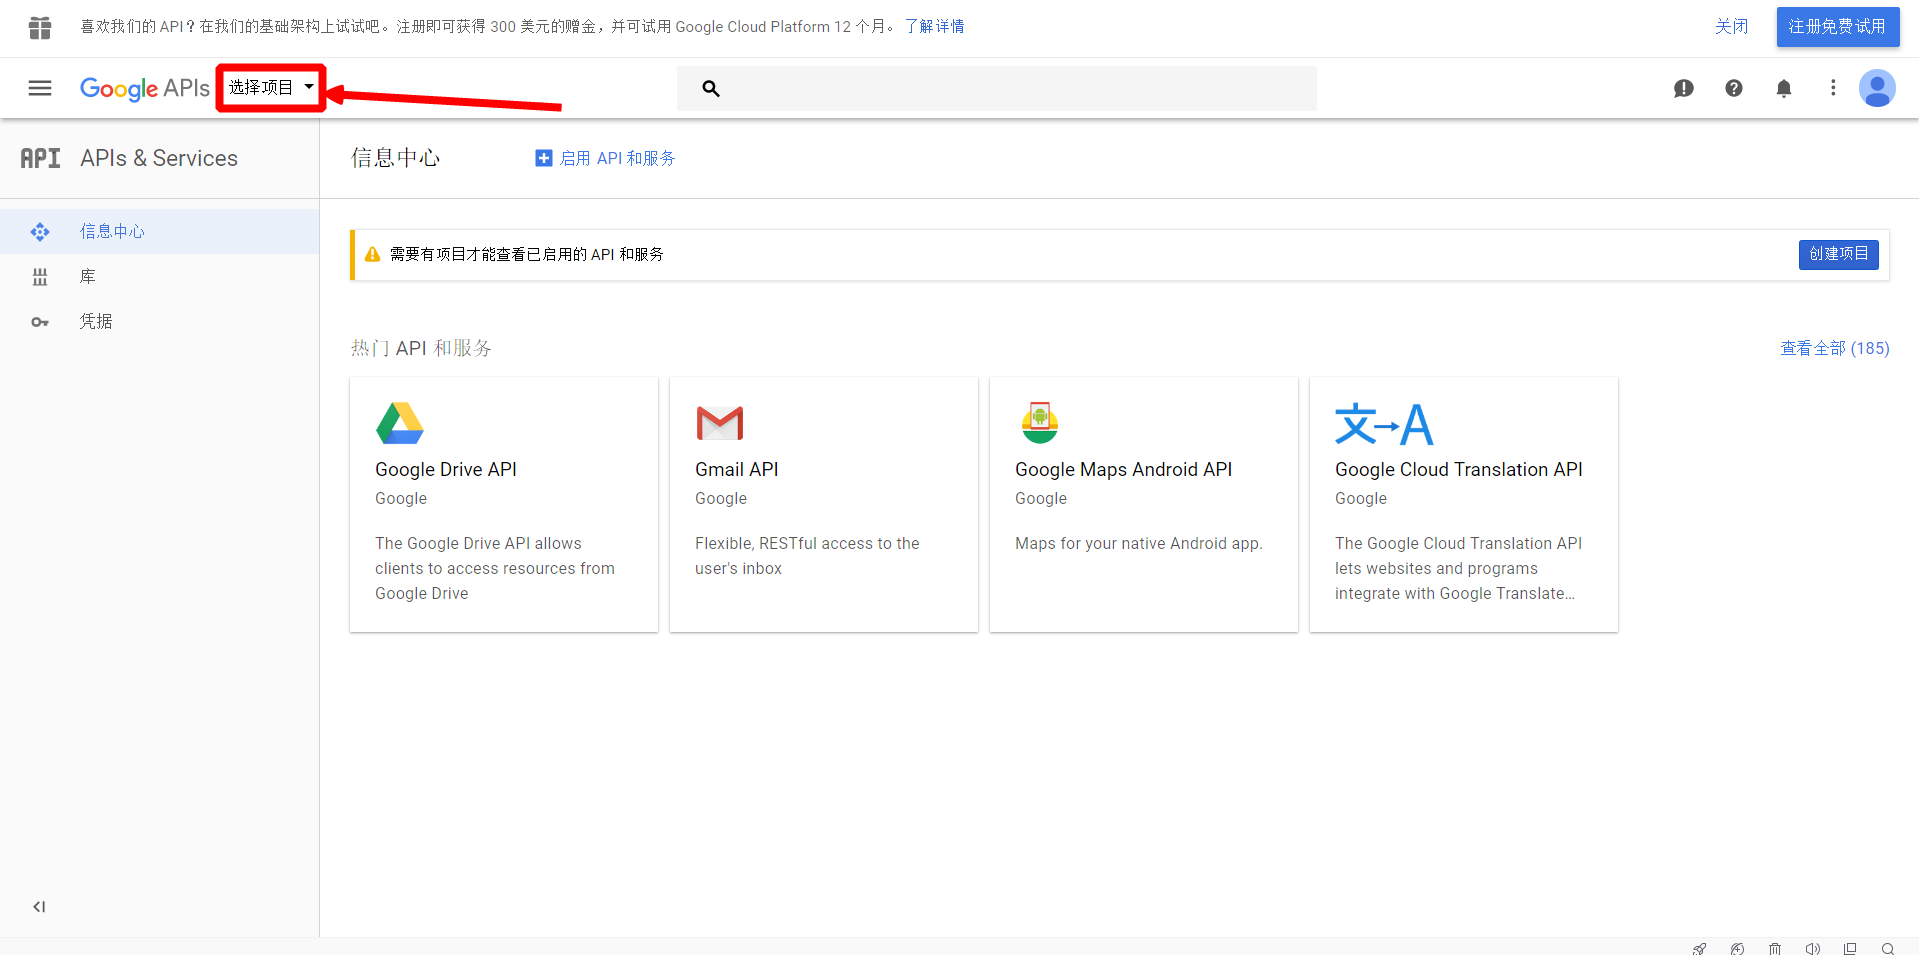The image size is (1919, 955).
Task: Open 查看全部 (185) link
Action: pyautogui.click(x=1835, y=348)
